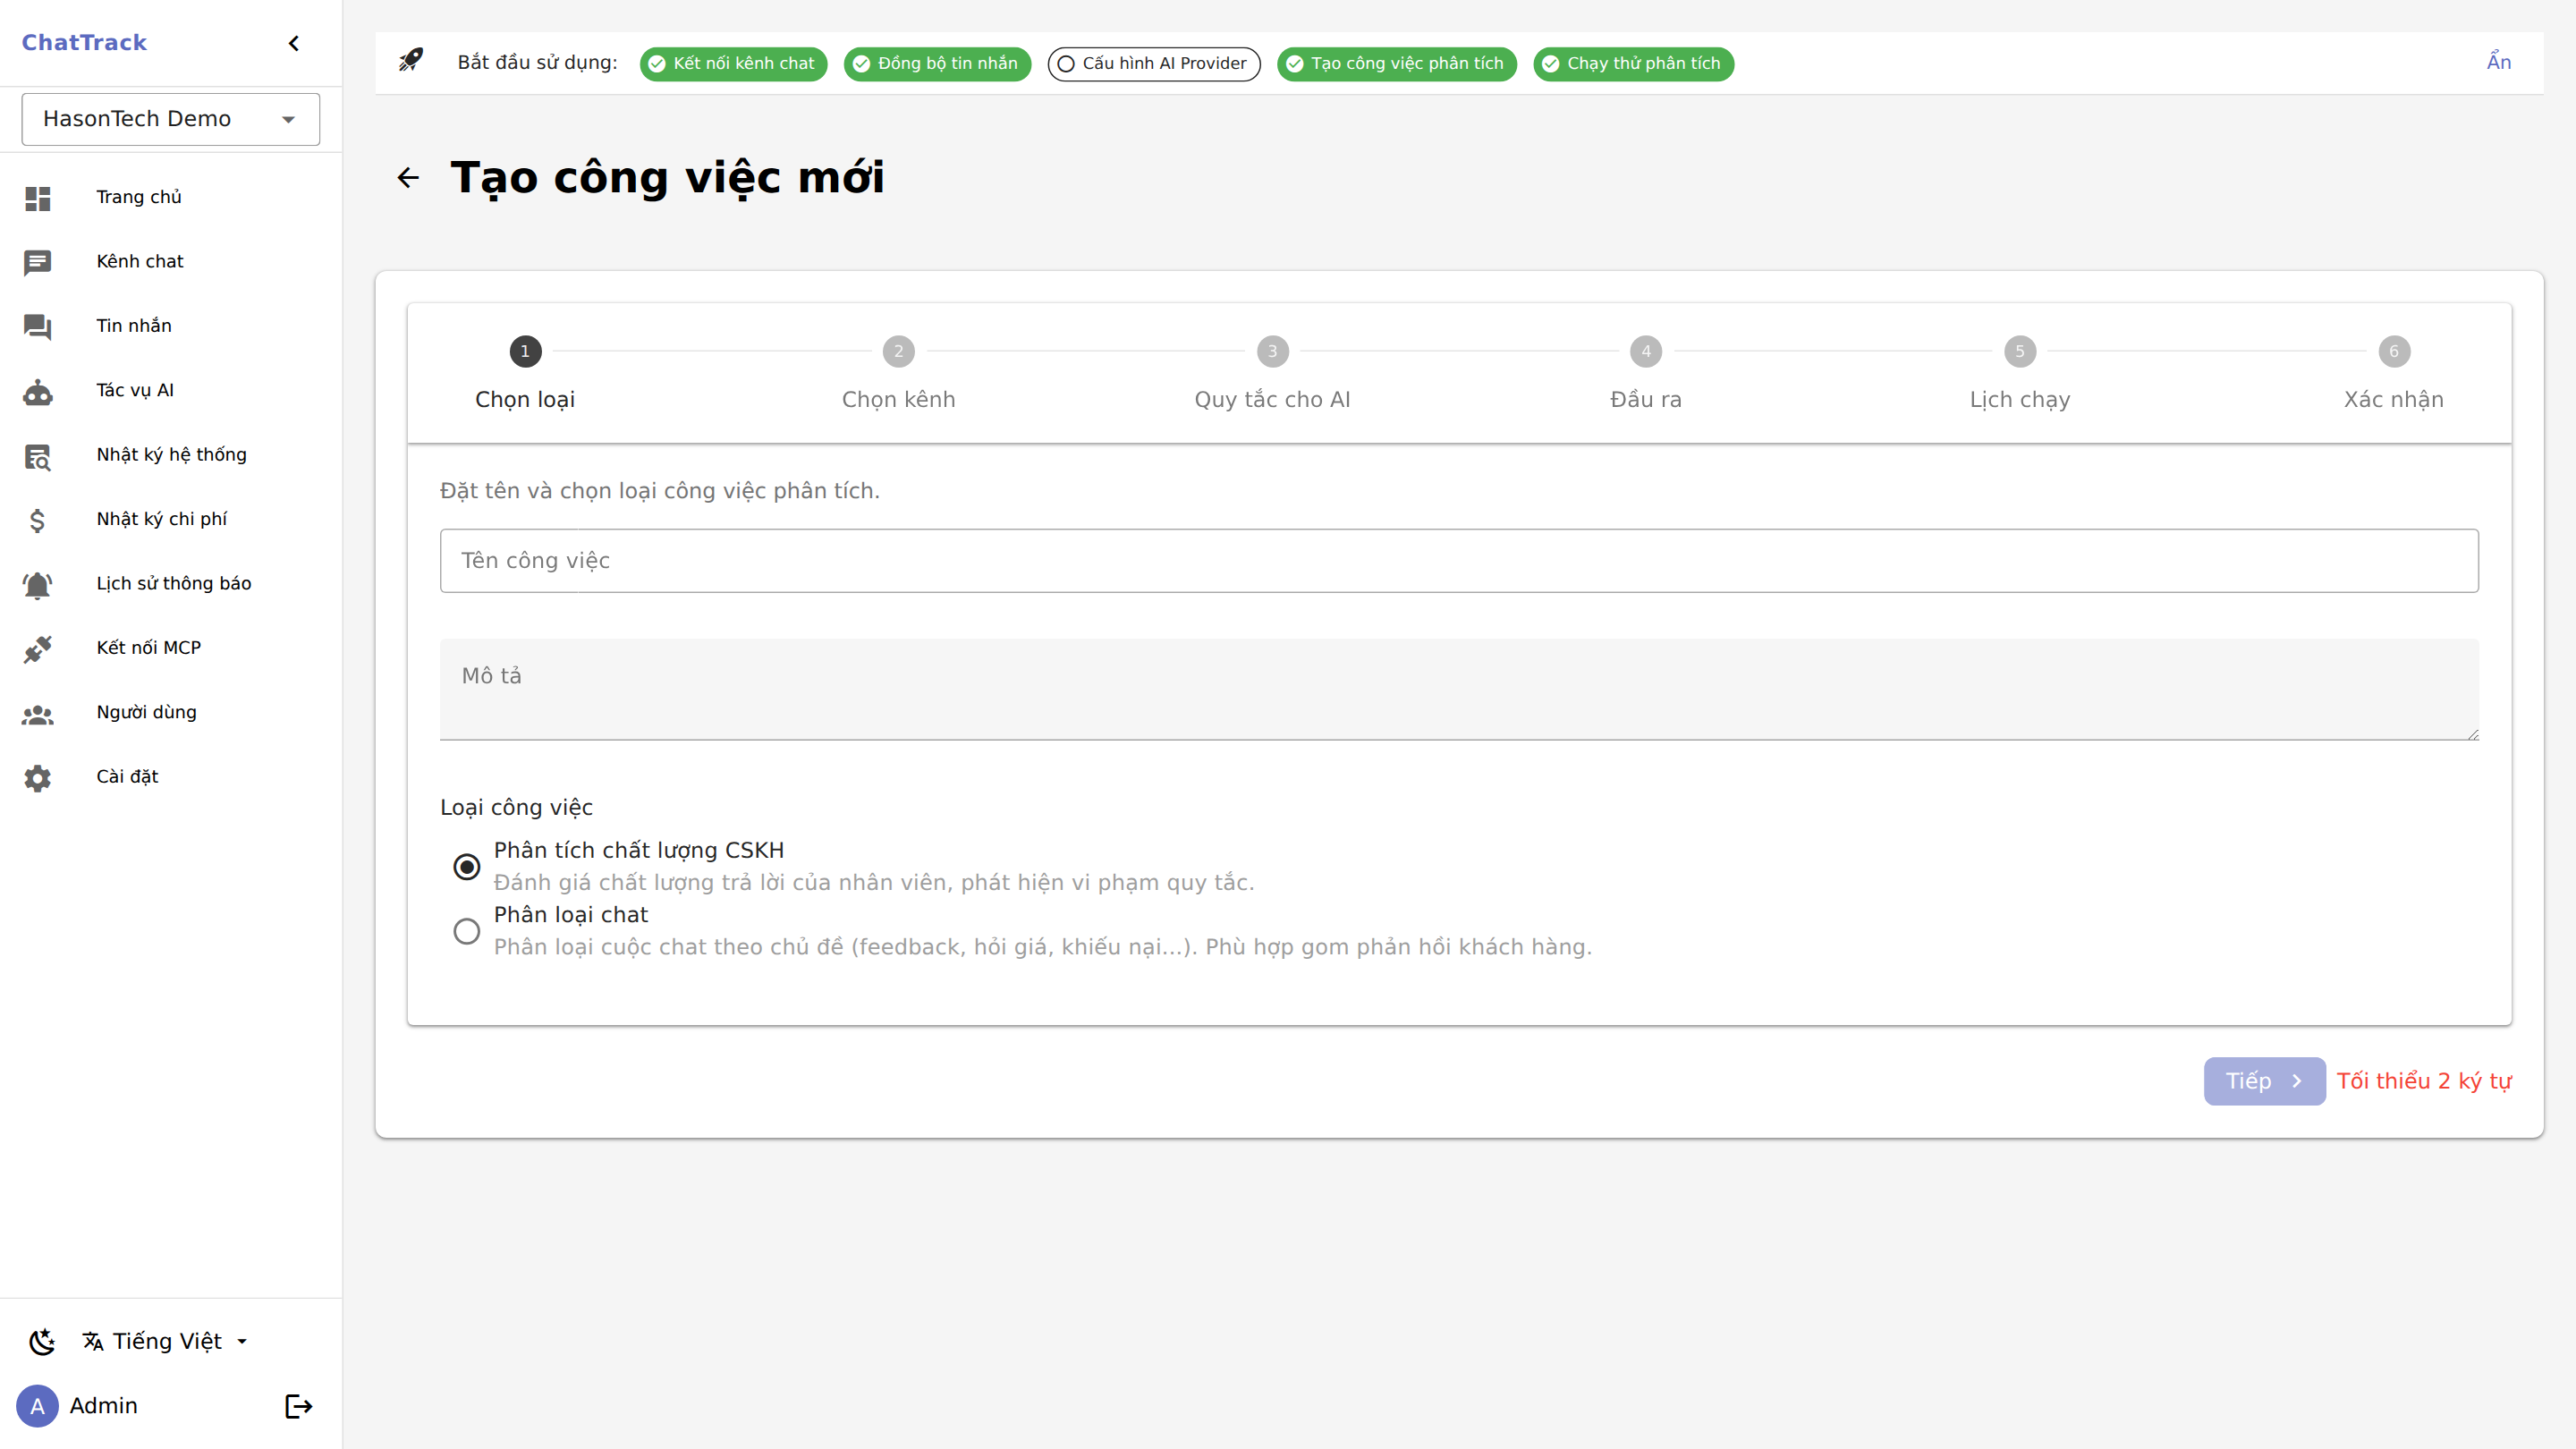This screenshot has height=1449, width=2576.
Task: Open Tác vụ AI robot icon
Action: (38, 391)
